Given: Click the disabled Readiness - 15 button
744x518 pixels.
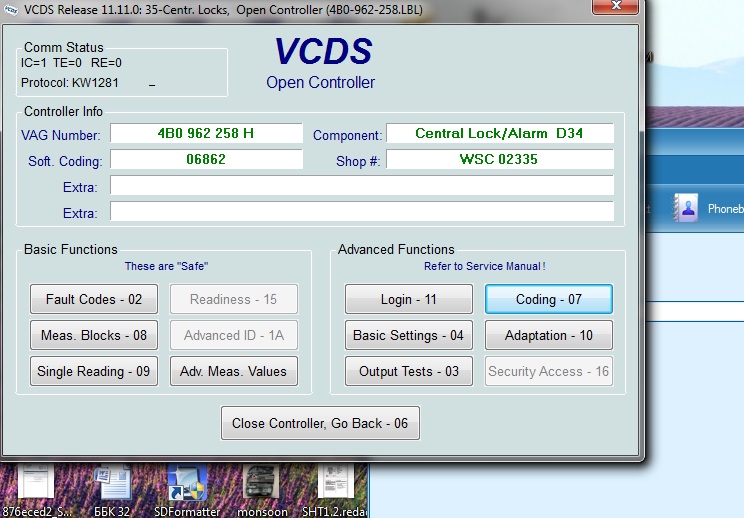Looking at the screenshot, I should (x=234, y=299).
